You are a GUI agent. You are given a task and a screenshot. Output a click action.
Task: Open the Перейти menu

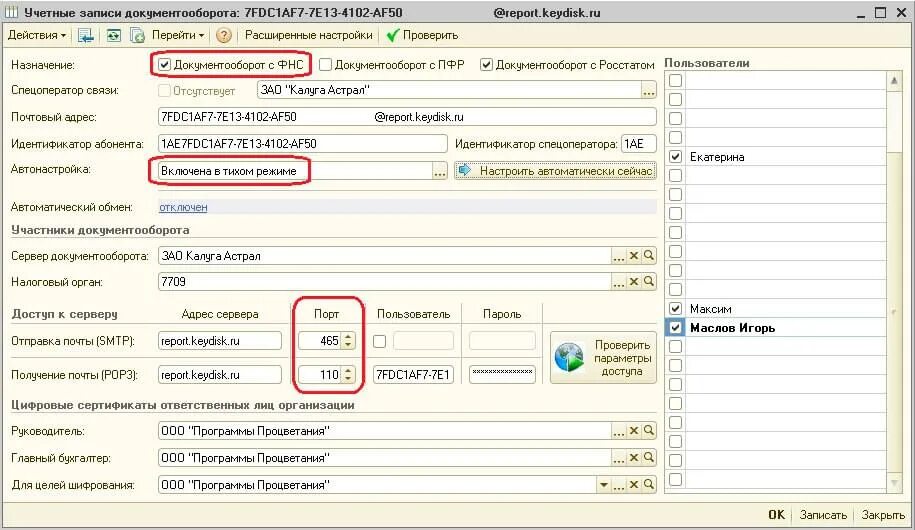(x=178, y=35)
